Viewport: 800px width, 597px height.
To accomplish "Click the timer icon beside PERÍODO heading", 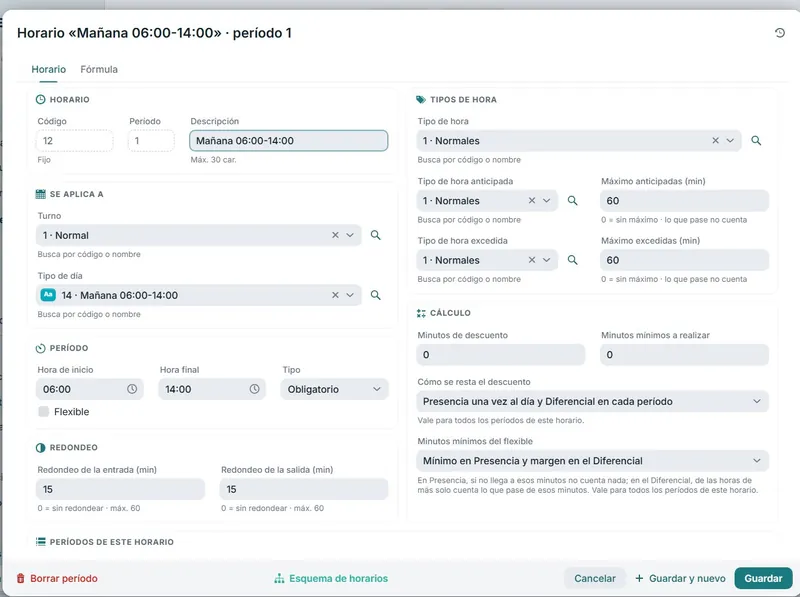I will point(40,348).
